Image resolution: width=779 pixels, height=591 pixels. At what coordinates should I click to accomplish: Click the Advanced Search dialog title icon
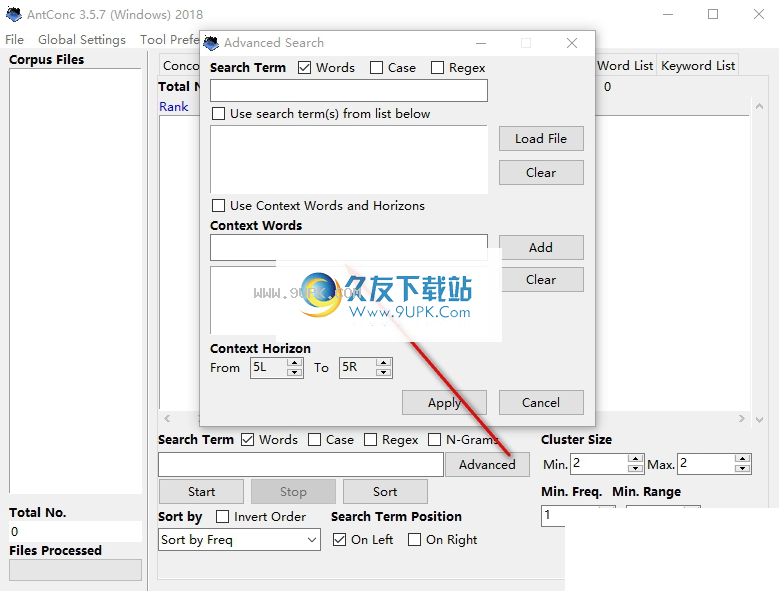click(211, 43)
